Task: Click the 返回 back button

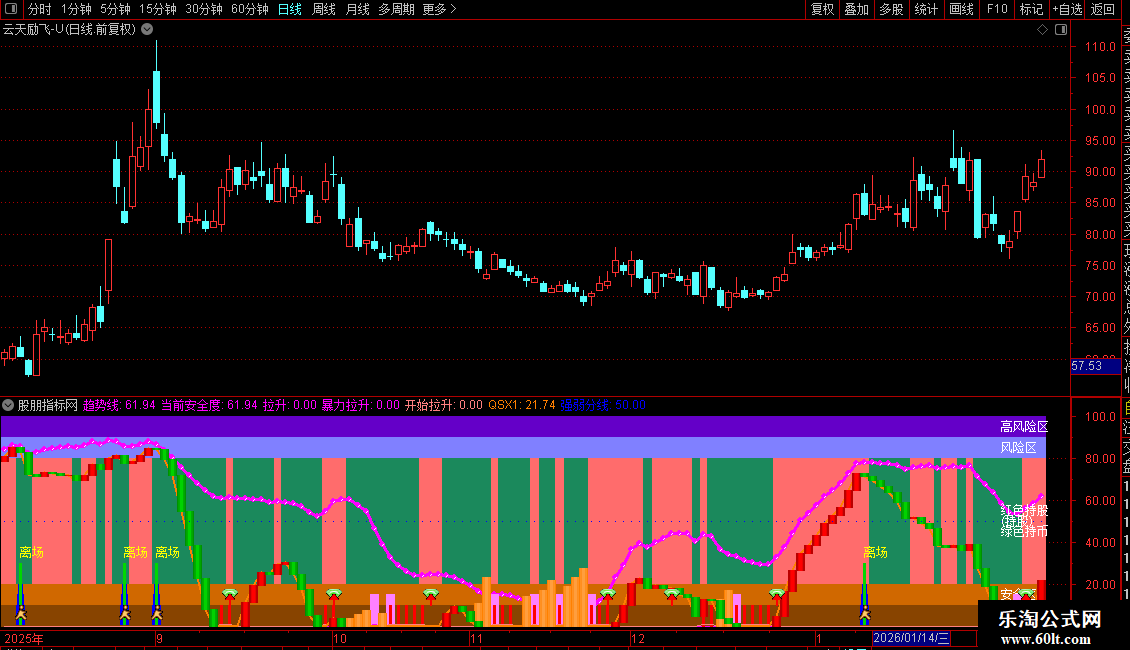Action: [1103, 9]
